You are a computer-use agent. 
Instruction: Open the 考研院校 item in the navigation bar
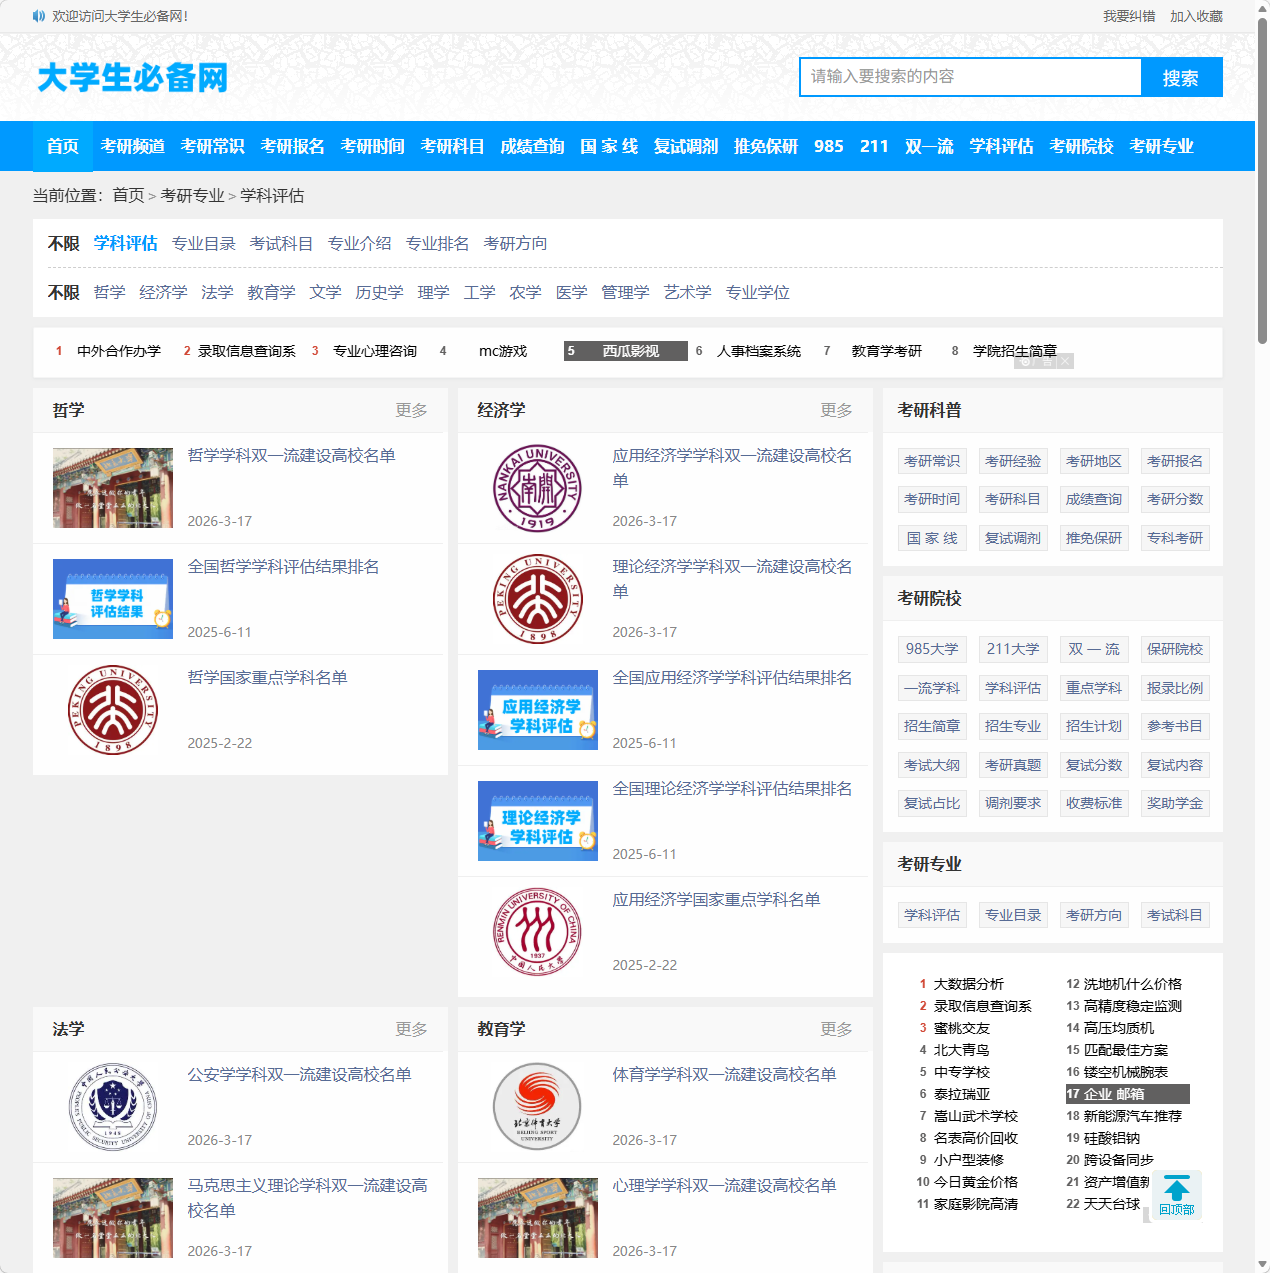1082,146
